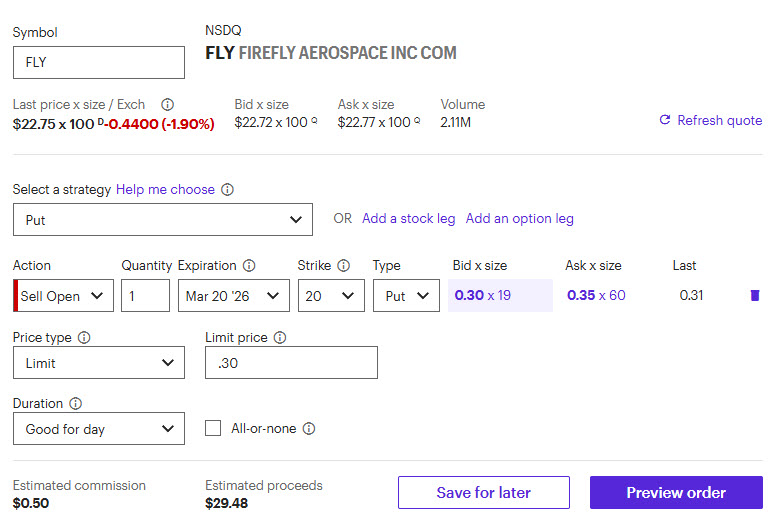Screen dimensions: 768x526
Task: Open the strategy dropdown showing Put
Action: click(163, 220)
